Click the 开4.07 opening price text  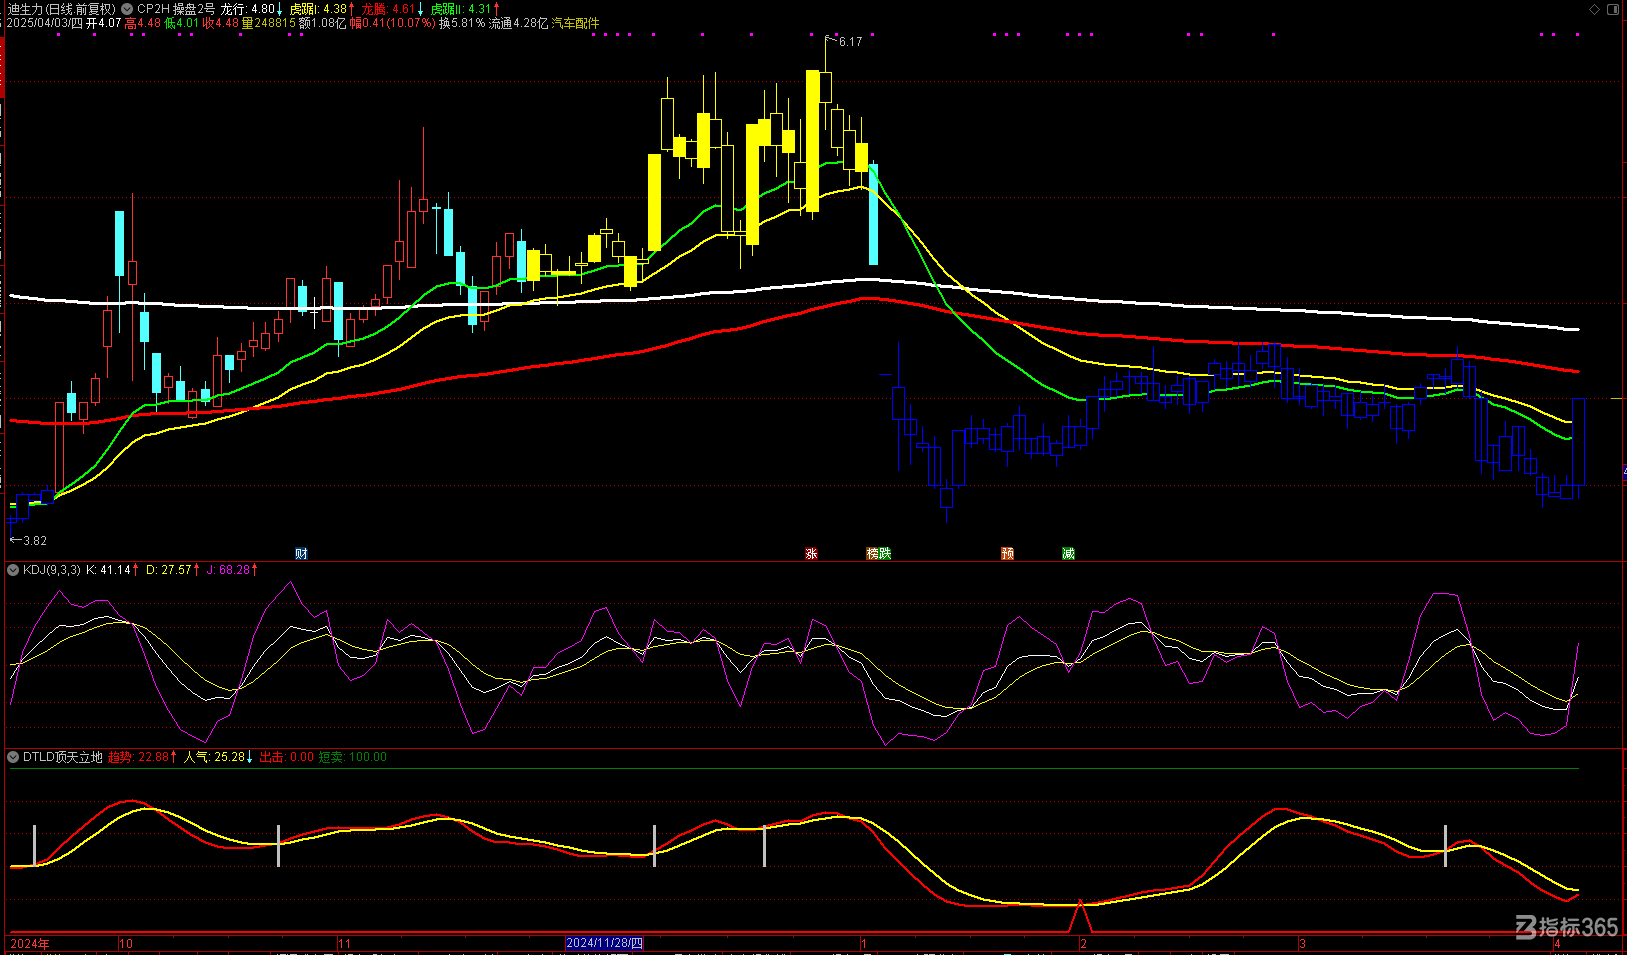click(x=104, y=23)
